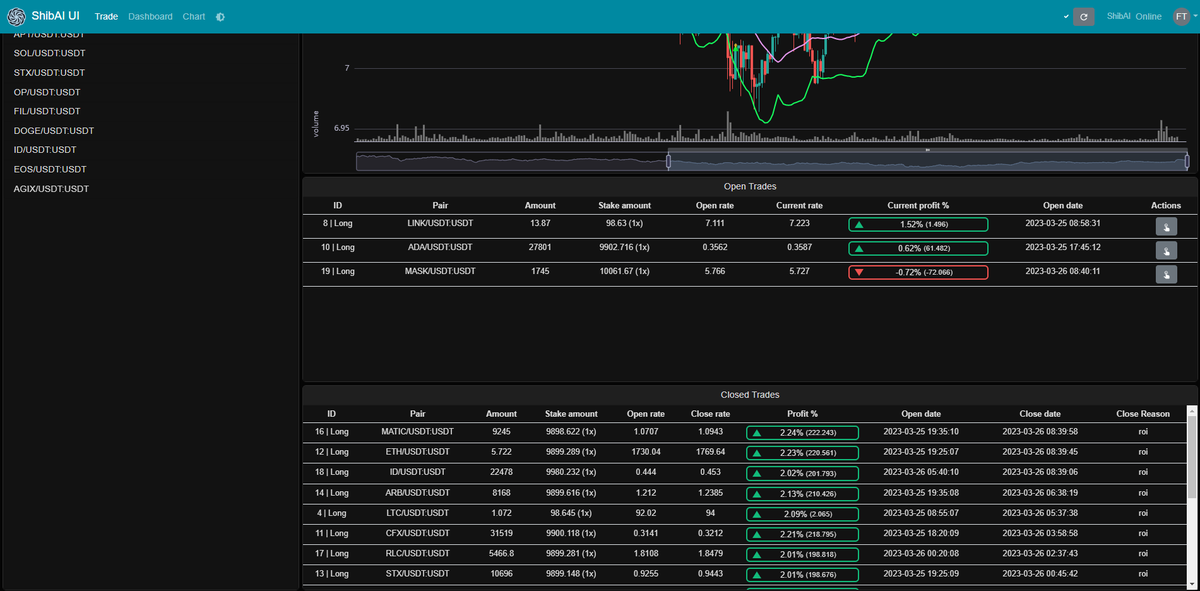
Task: Click the right handle of chart range slider
Action: [1187, 161]
